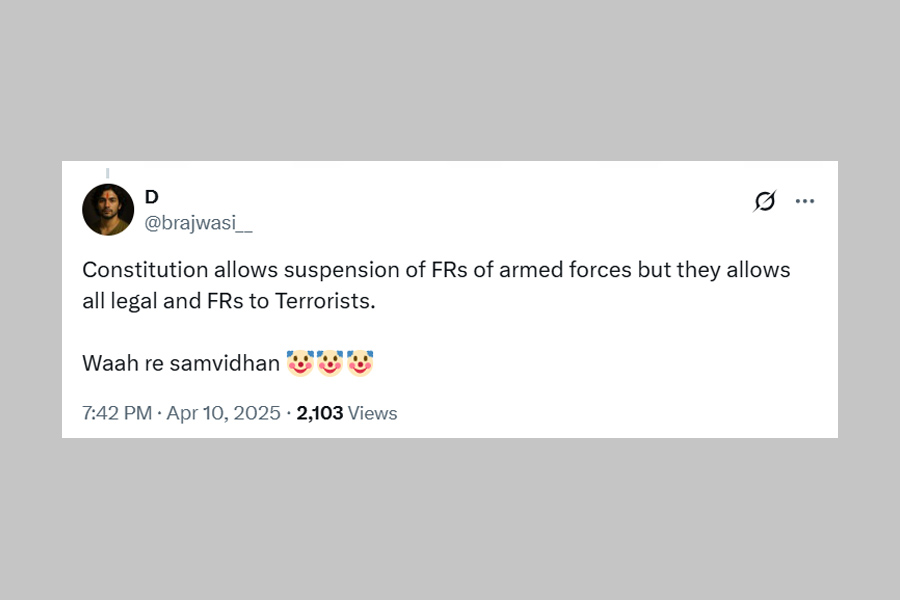The image size is (900, 600).
Task: Click the user's profile avatar photo
Action: (x=108, y=210)
